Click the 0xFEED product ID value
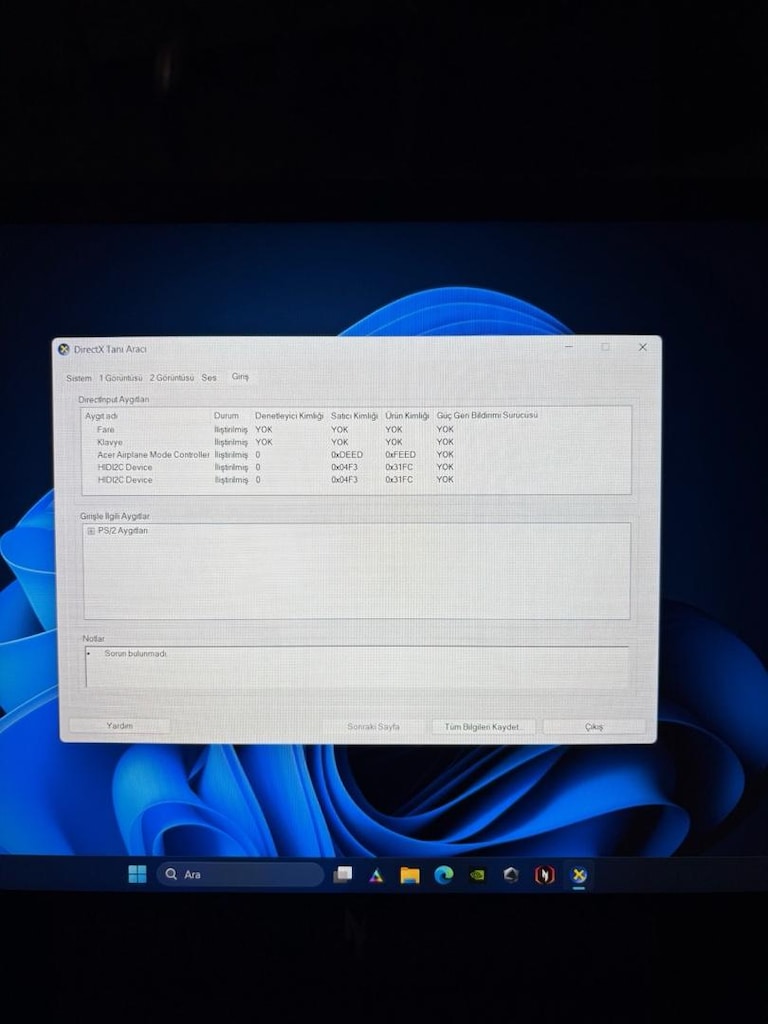The width and height of the screenshot is (768, 1024). click(x=400, y=455)
